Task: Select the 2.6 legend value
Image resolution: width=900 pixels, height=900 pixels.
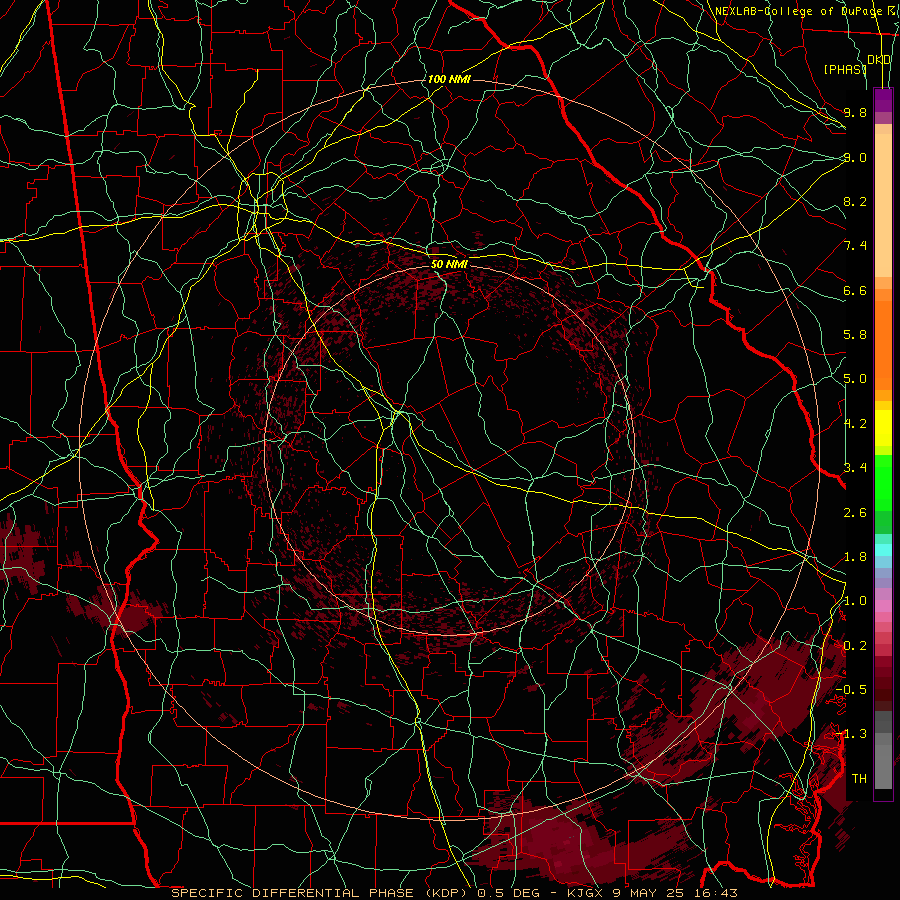Action: 855,512
